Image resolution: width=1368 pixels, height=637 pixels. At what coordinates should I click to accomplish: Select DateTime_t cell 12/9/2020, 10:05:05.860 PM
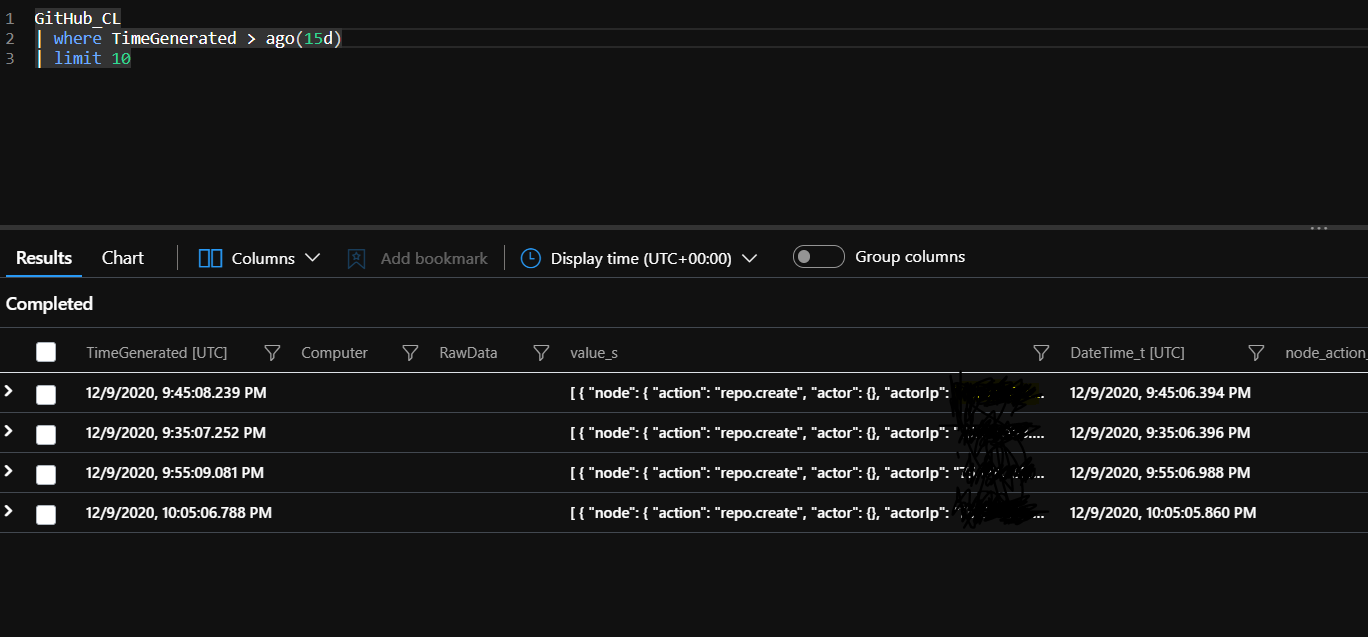coord(1163,513)
